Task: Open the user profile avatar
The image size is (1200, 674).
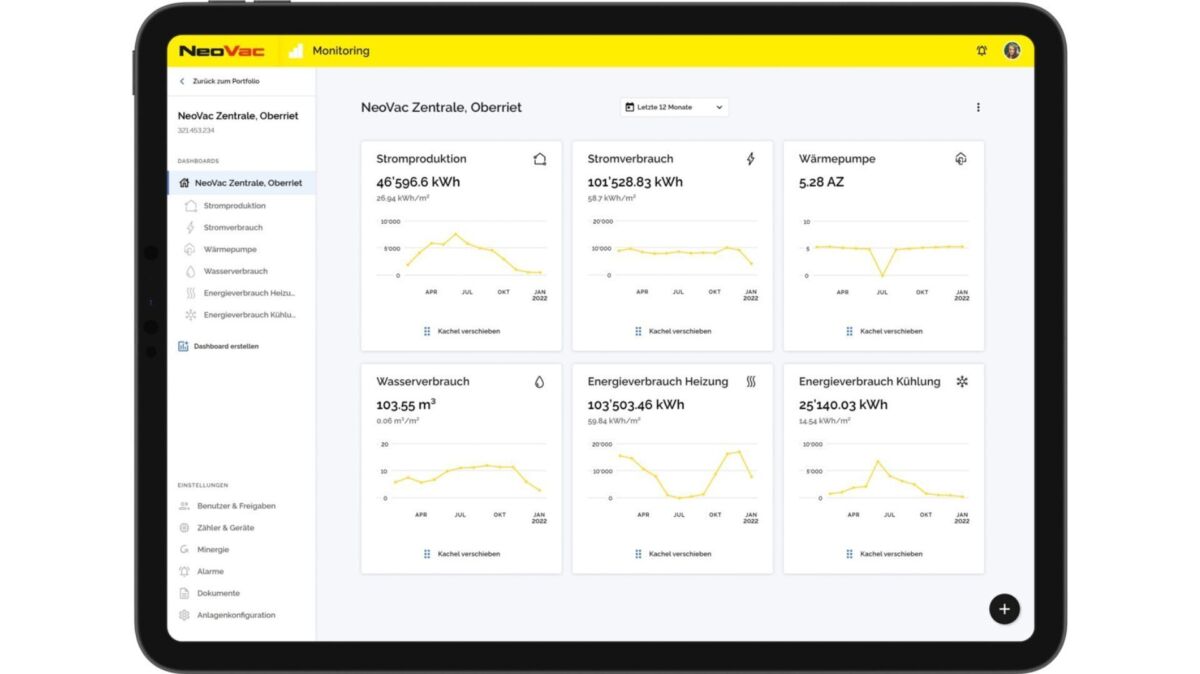Action: click(x=1012, y=51)
